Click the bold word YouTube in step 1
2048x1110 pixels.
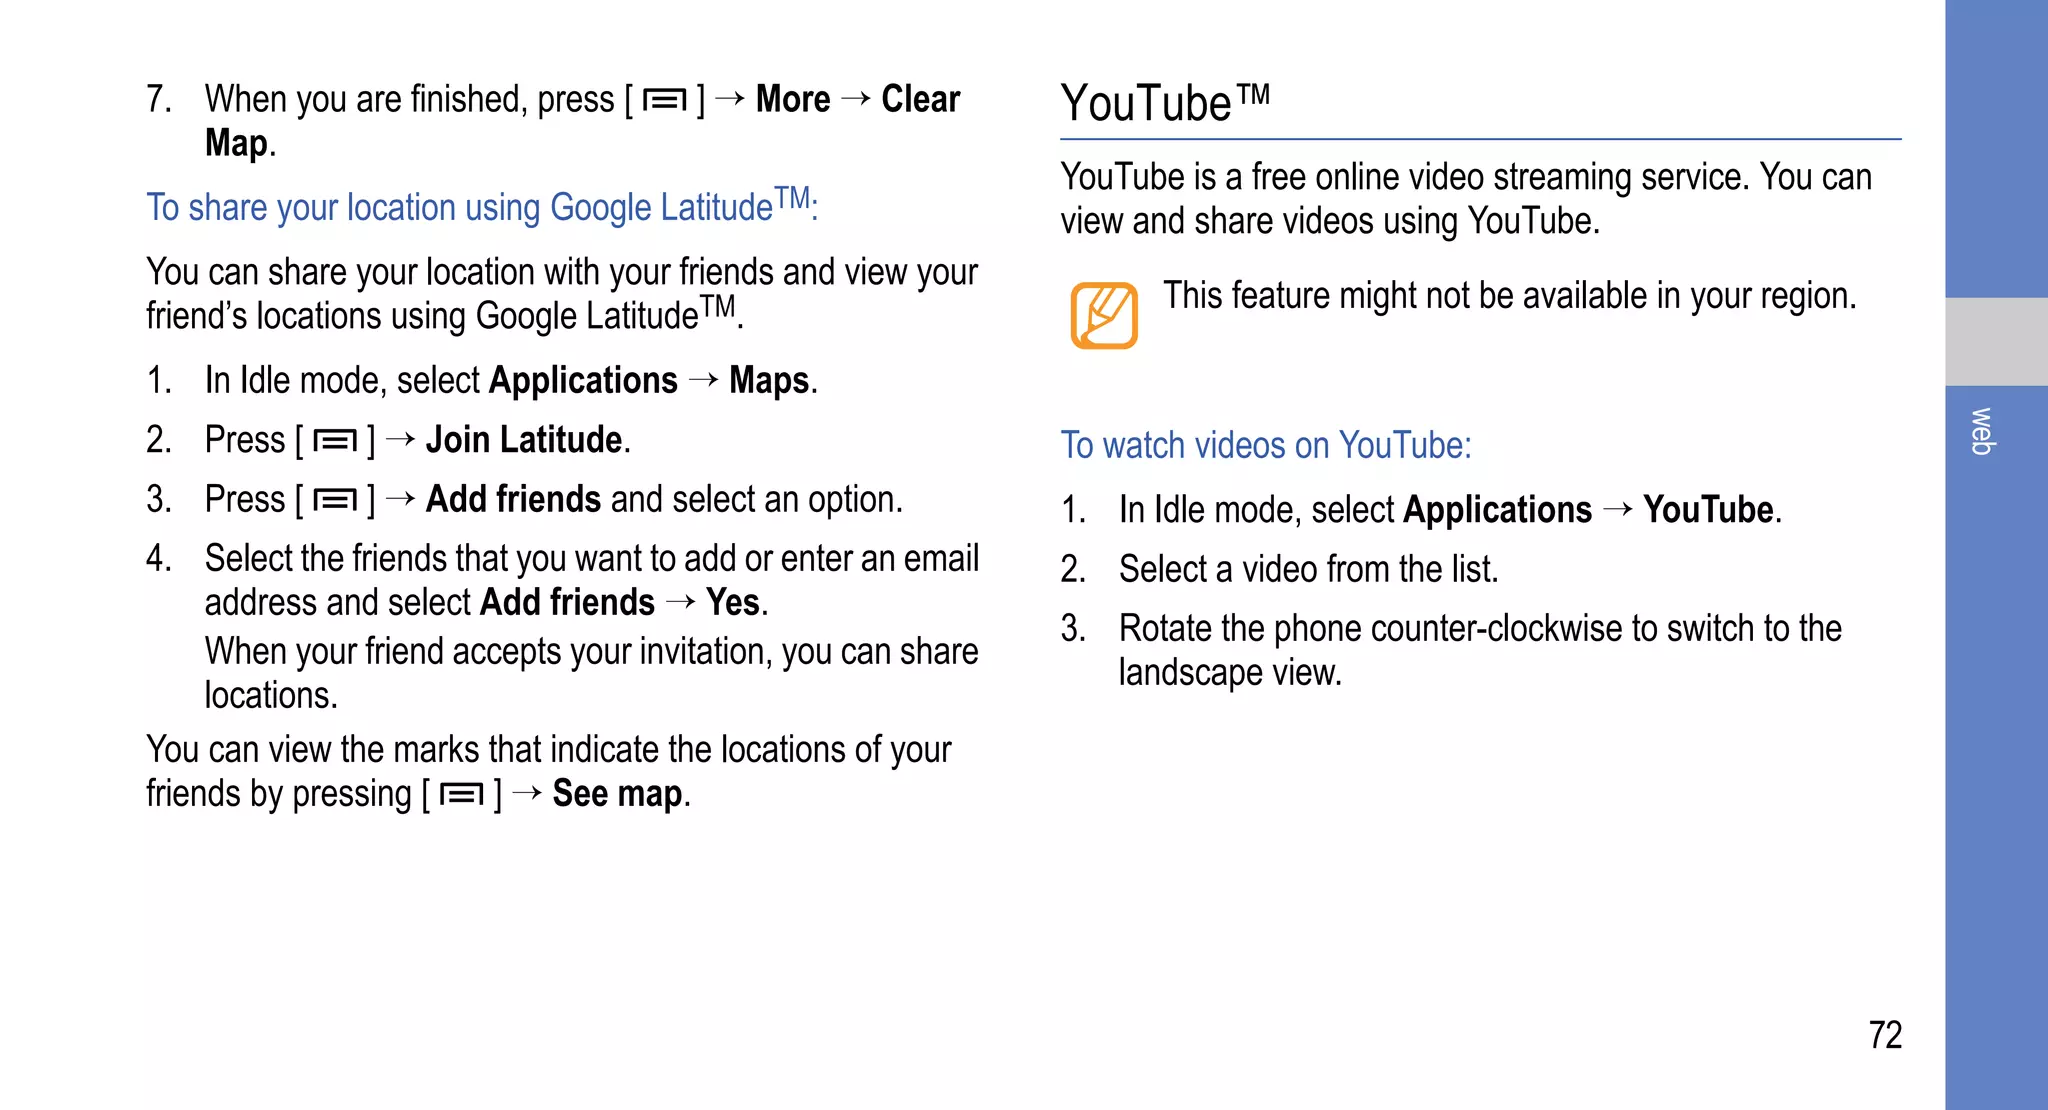pyautogui.click(x=1708, y=510)
